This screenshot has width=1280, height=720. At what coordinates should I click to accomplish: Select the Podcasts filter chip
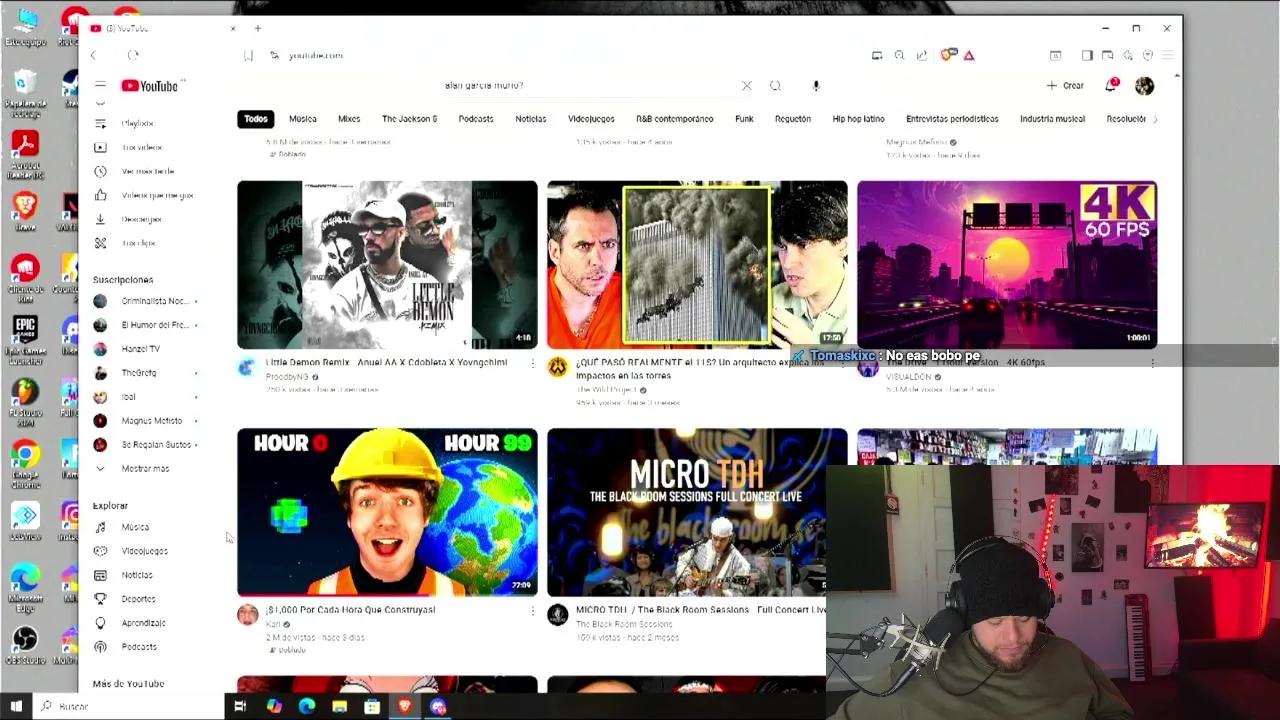point(476,119)
